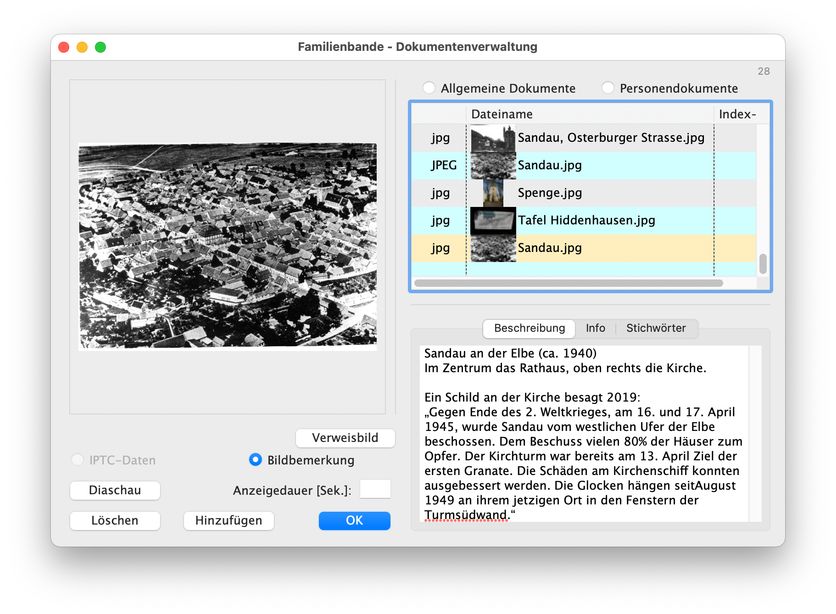Click the Sandau, Osterburger Strasse.jpg thumbnail
This screenshot has width=836, height=614.
pos(492,138)
